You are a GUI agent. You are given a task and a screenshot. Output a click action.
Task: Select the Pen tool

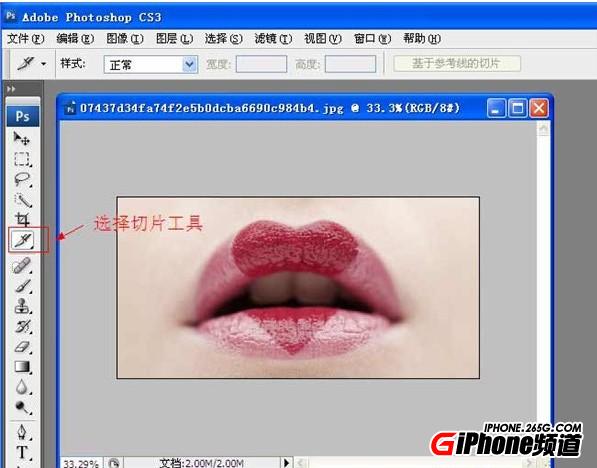pos(22,432)
